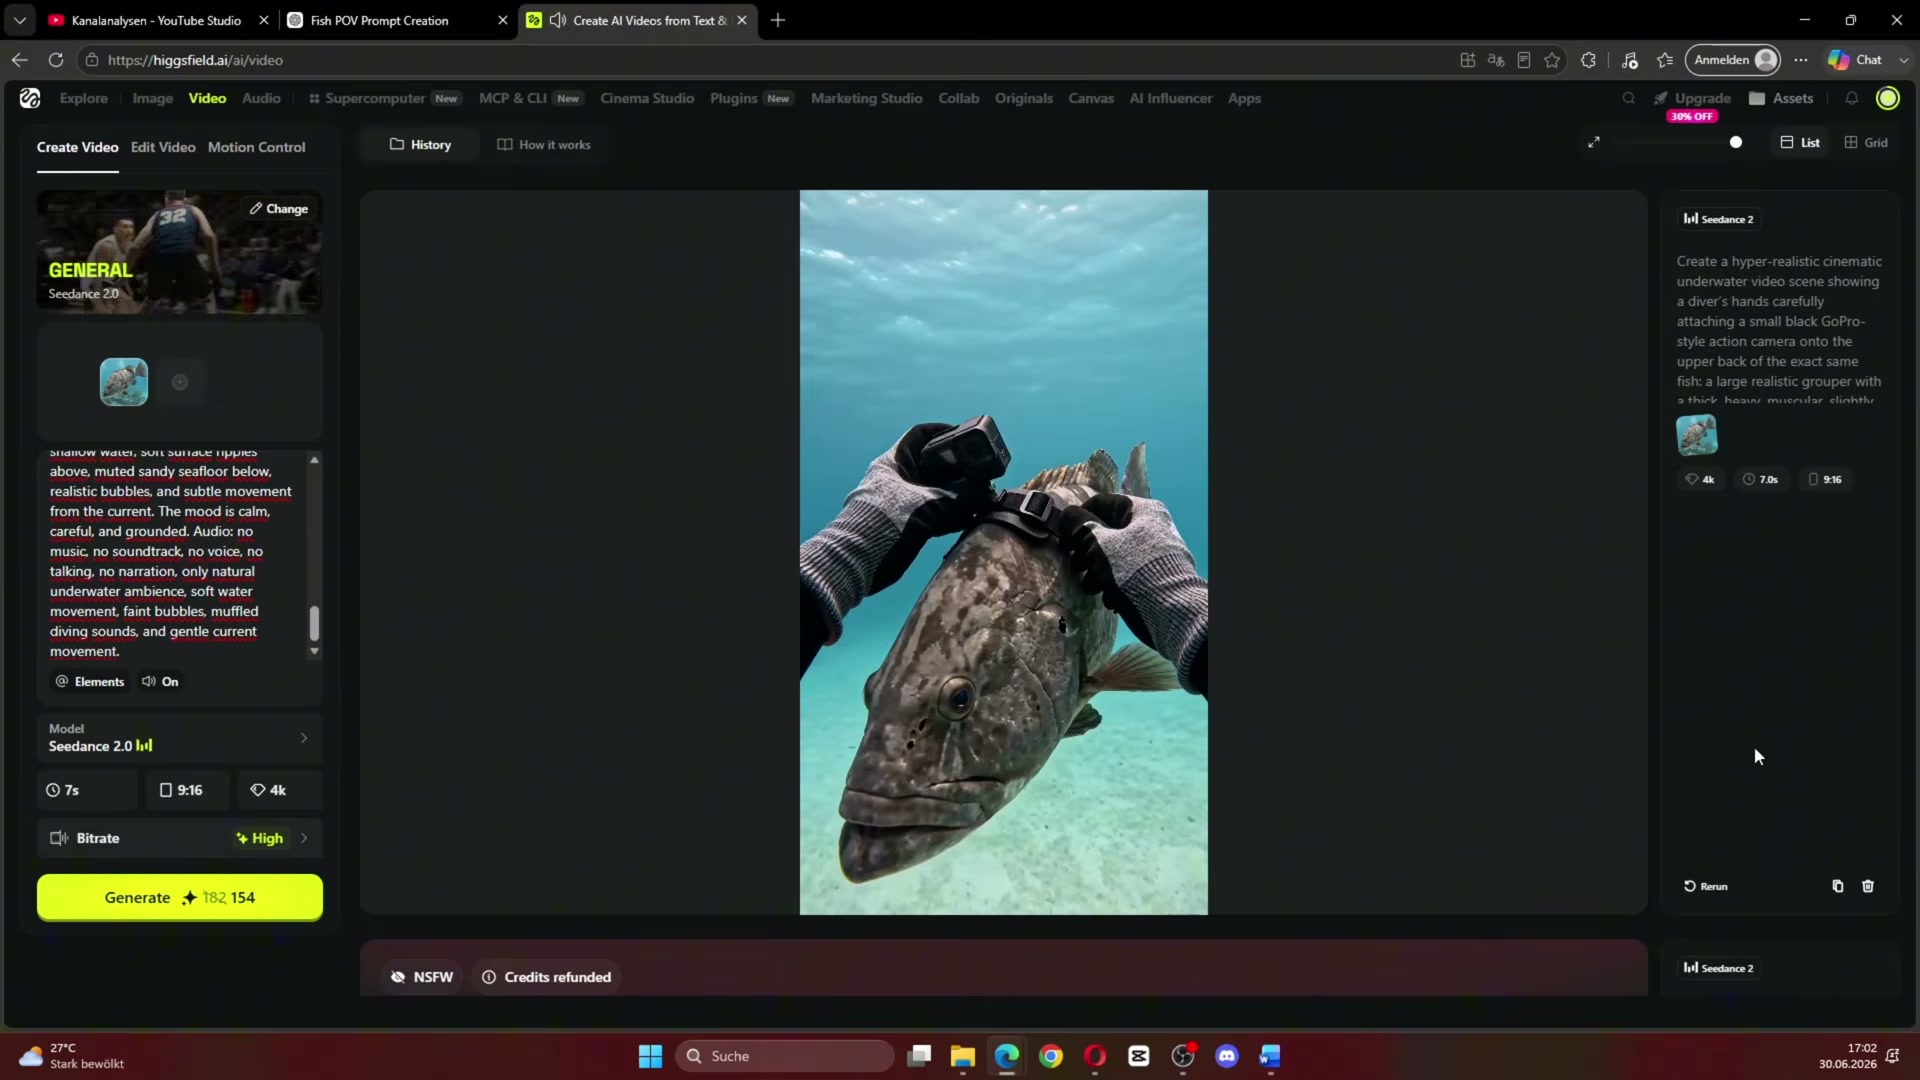The image size is (1920, 1080).
Task: Open Opera browser from taskbar
Action: (1095, 1056)
